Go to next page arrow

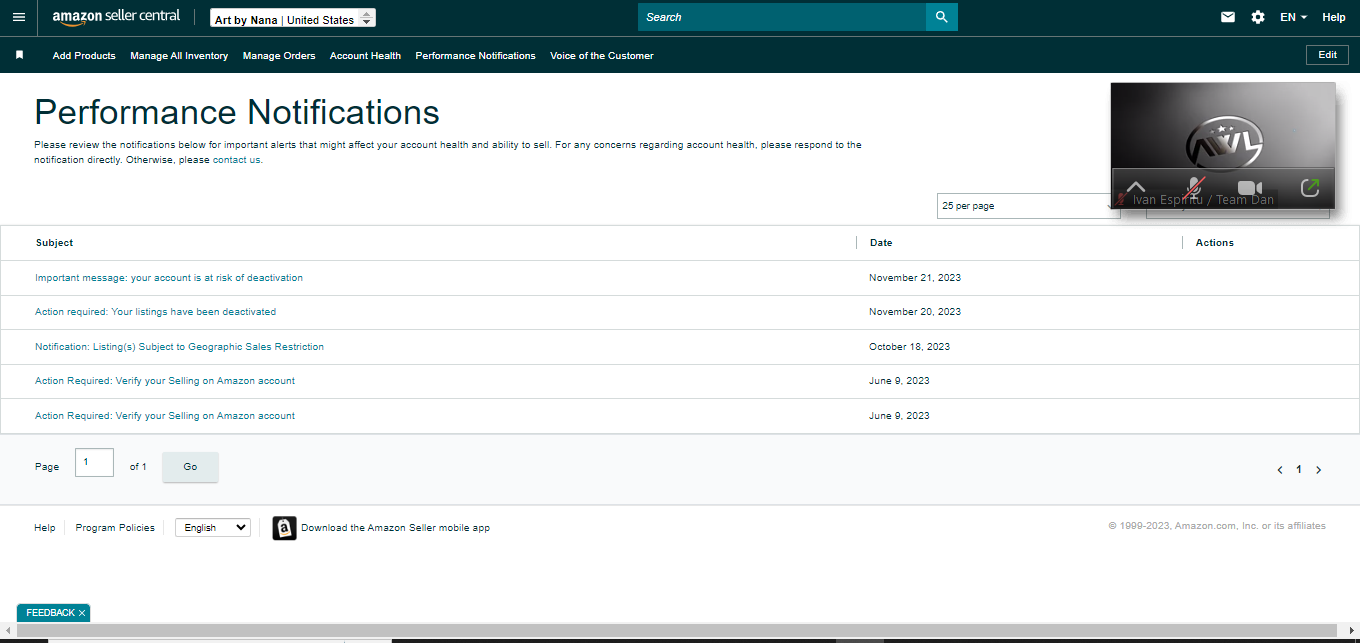pos(1319,470)
